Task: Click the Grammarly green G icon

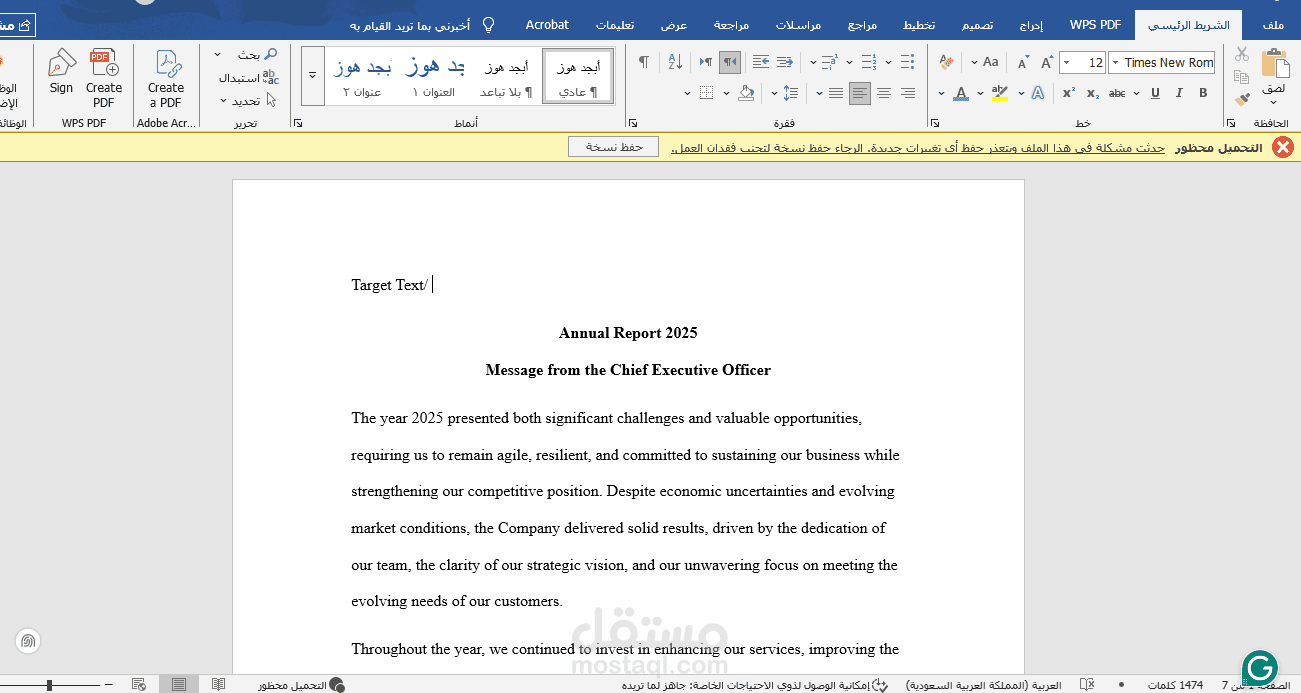Action: (x=1260, y=668)
